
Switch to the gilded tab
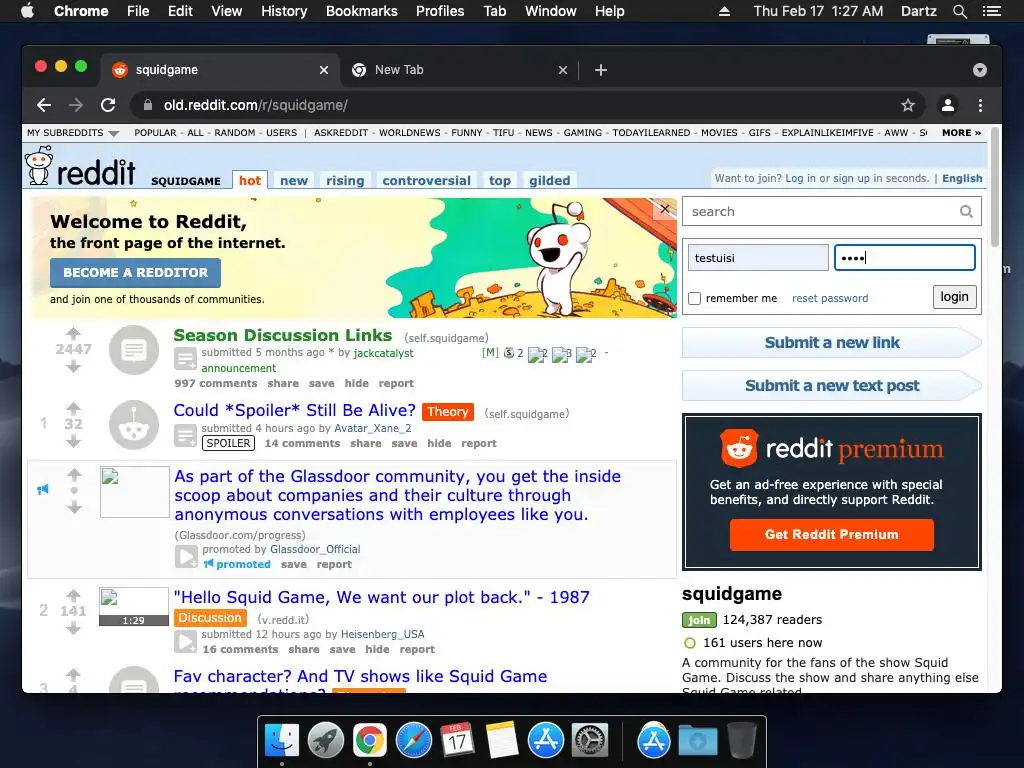(x=549, y=180)
